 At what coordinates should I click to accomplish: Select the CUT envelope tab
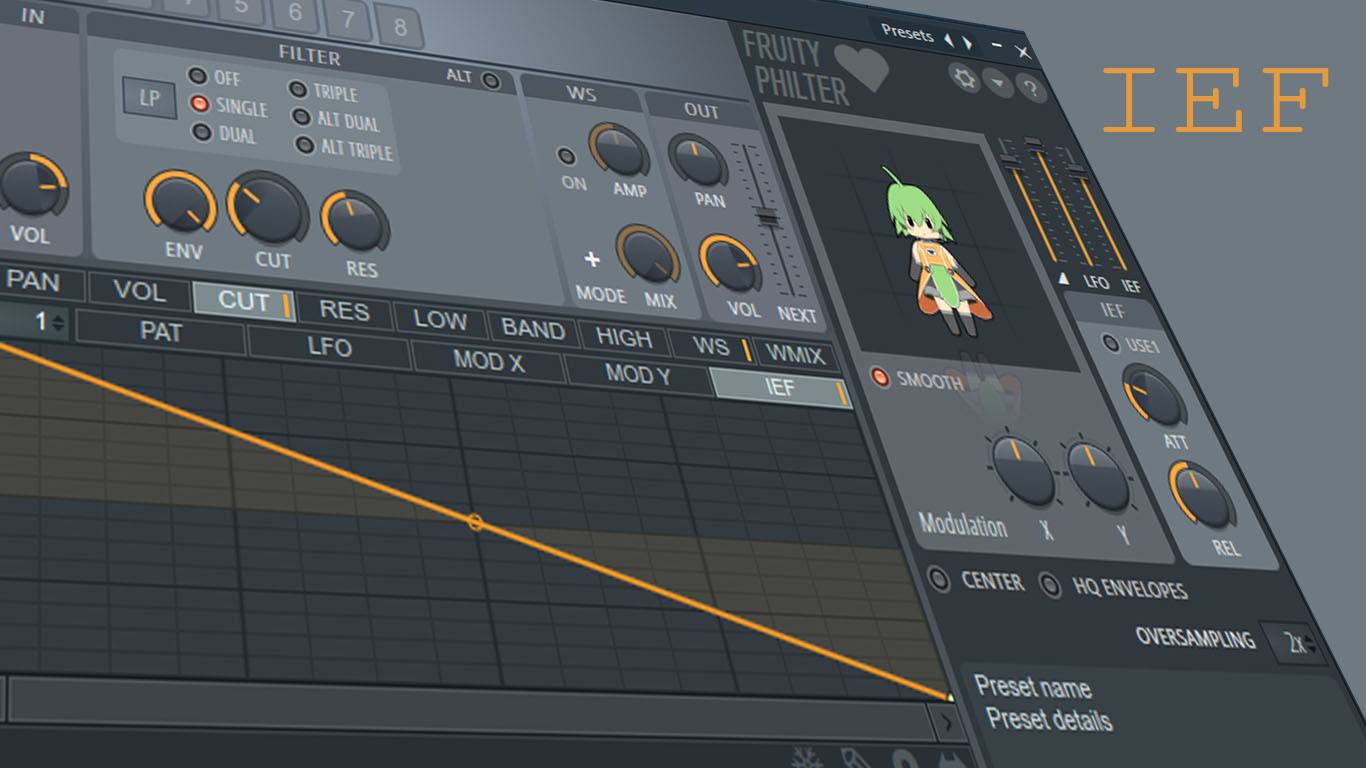tap(243, 300)
